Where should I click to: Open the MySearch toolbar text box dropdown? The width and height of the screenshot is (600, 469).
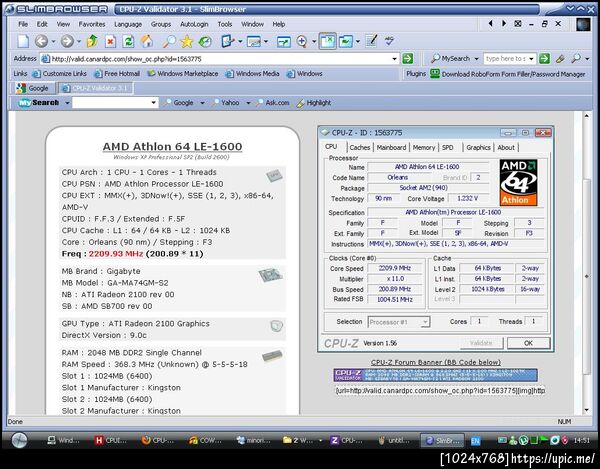click(x=153, y=103)
